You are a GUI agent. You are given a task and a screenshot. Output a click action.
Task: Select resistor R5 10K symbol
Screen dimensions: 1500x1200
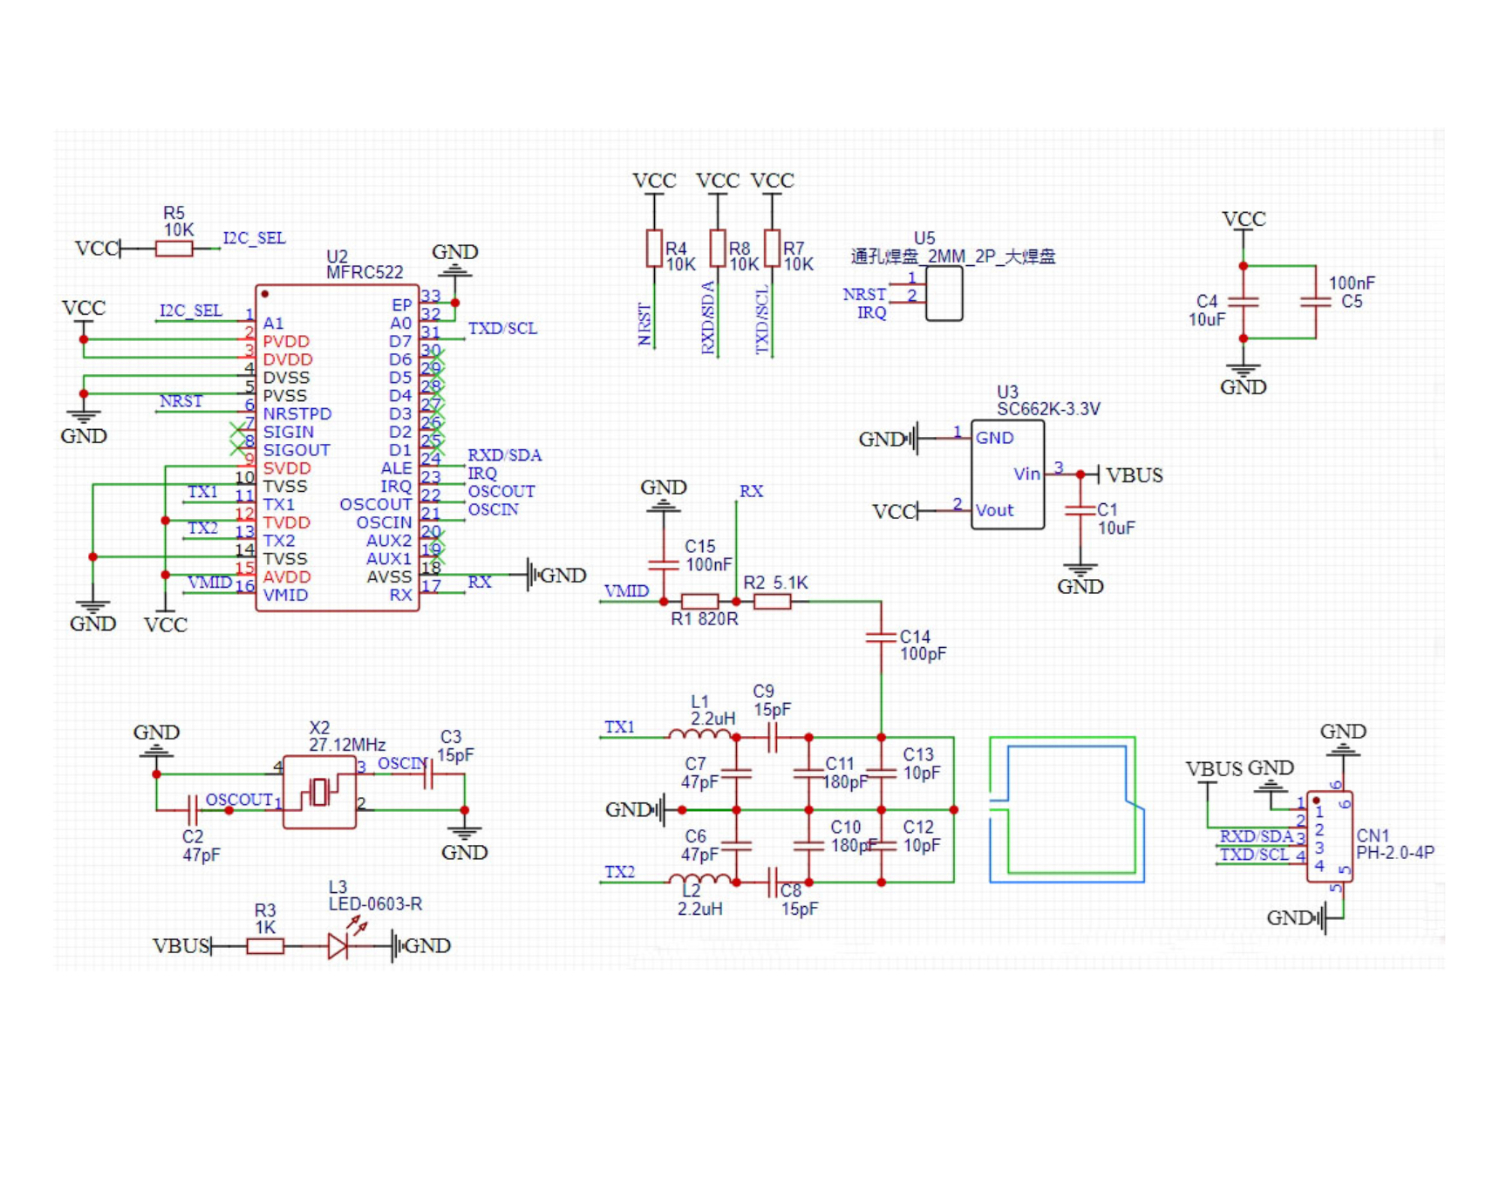pos(174,248)
